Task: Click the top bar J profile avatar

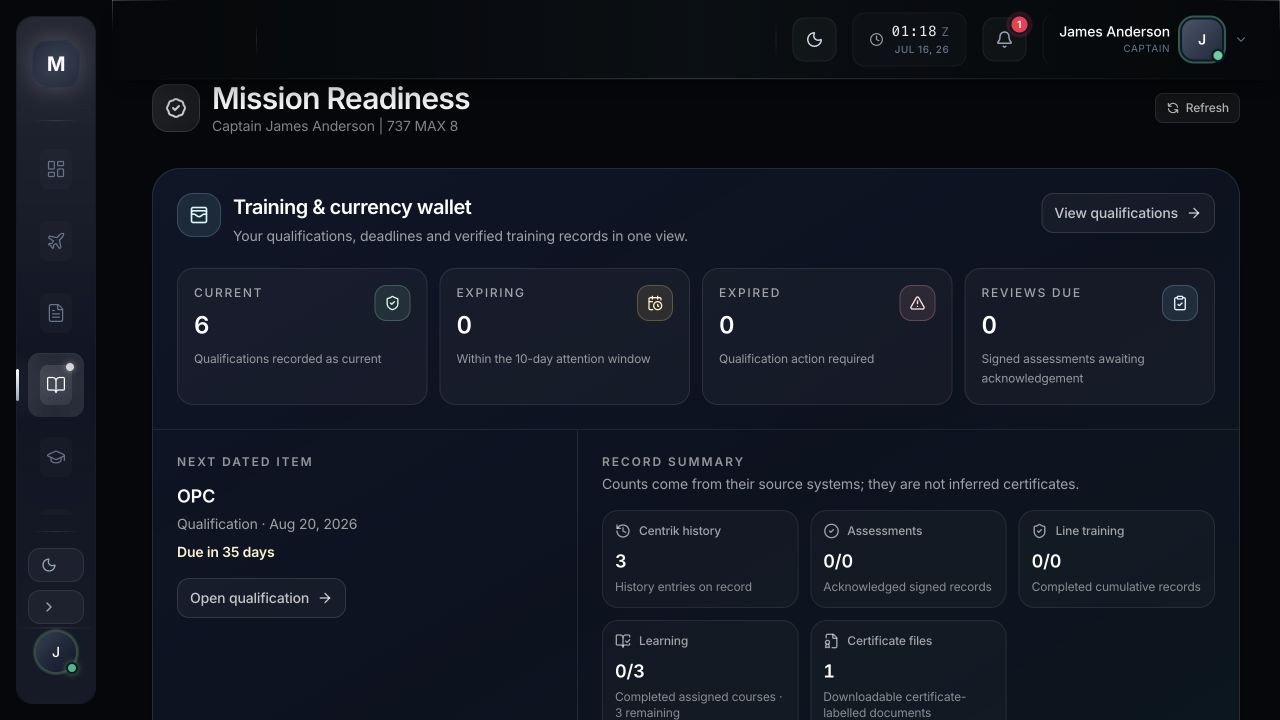Action: click(1202, 40)
